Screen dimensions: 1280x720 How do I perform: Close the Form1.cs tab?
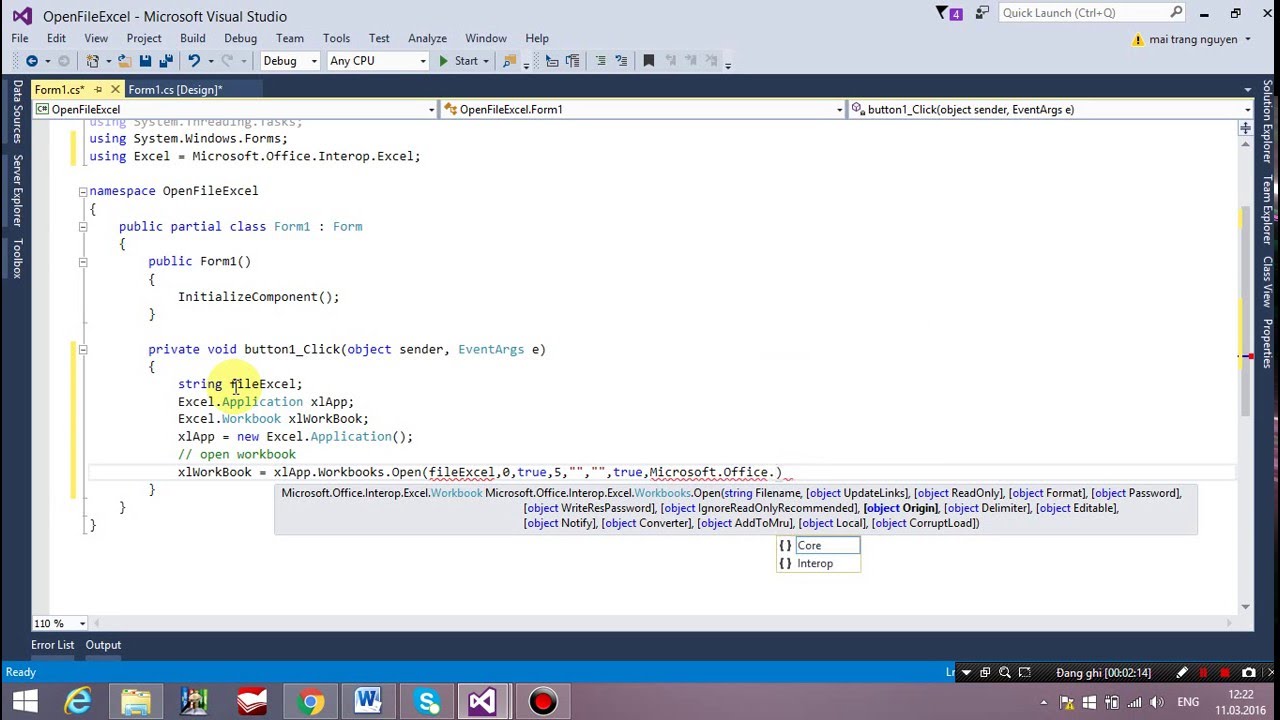[x=115, y=90]
